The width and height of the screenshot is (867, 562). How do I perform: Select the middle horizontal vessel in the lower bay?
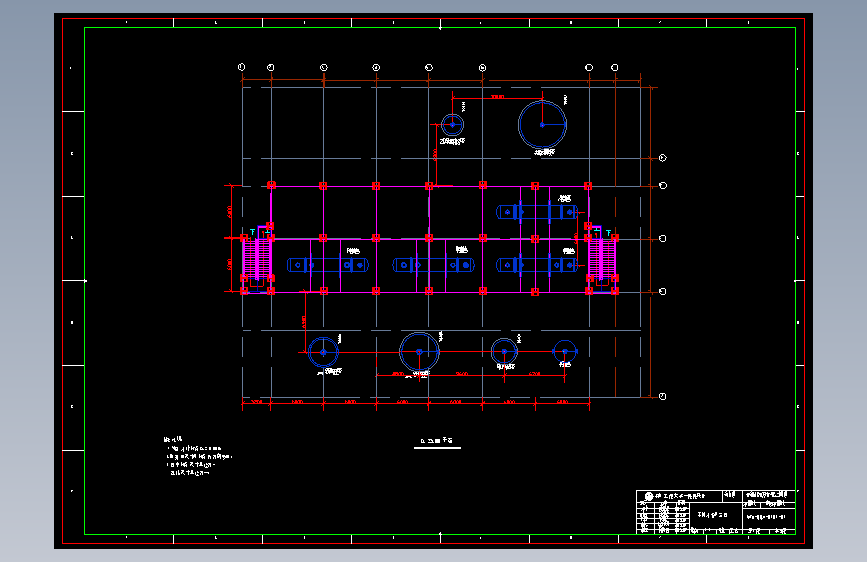coord(434,265)
